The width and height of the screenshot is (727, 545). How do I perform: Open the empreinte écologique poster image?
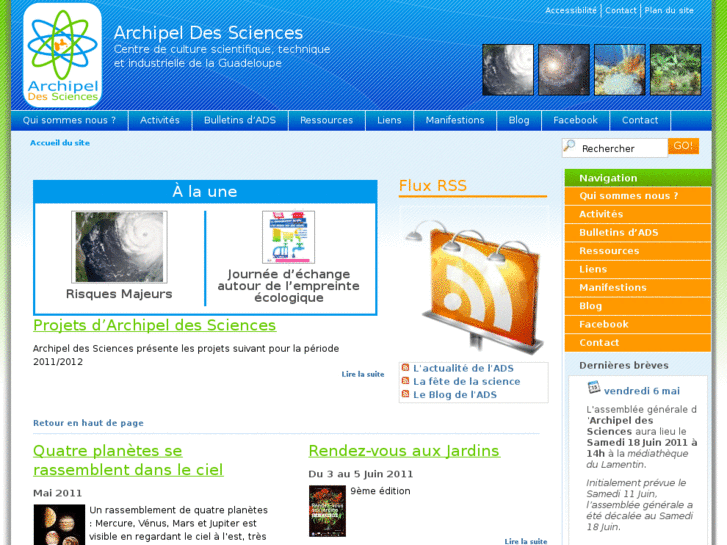click(x=288, y=237)
